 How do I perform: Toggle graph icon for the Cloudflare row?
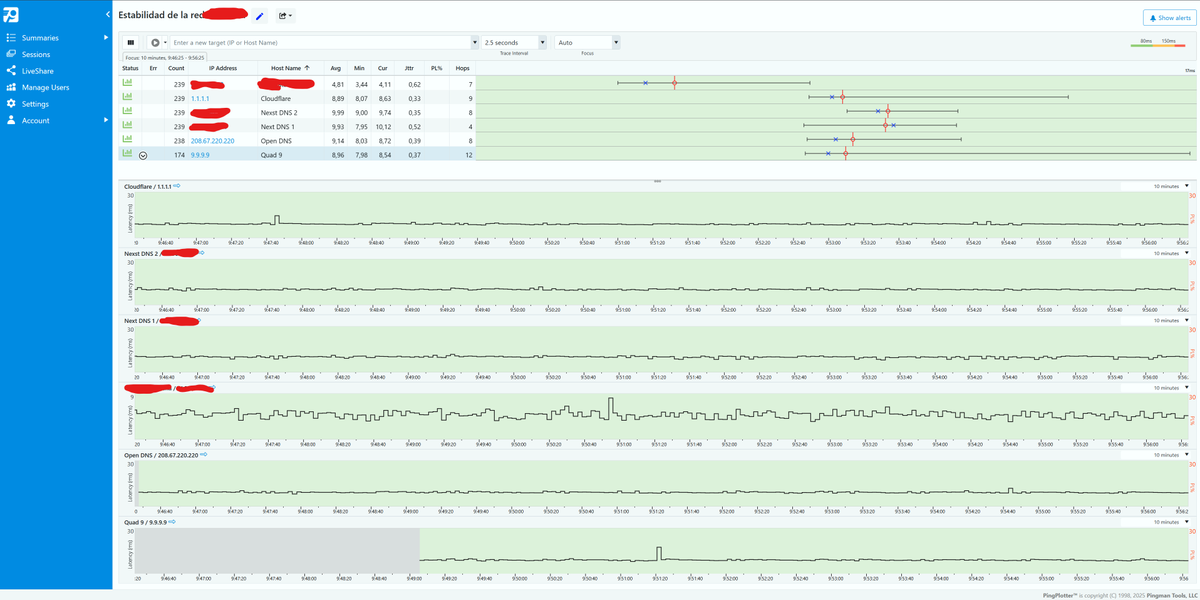tap(127, 98)
